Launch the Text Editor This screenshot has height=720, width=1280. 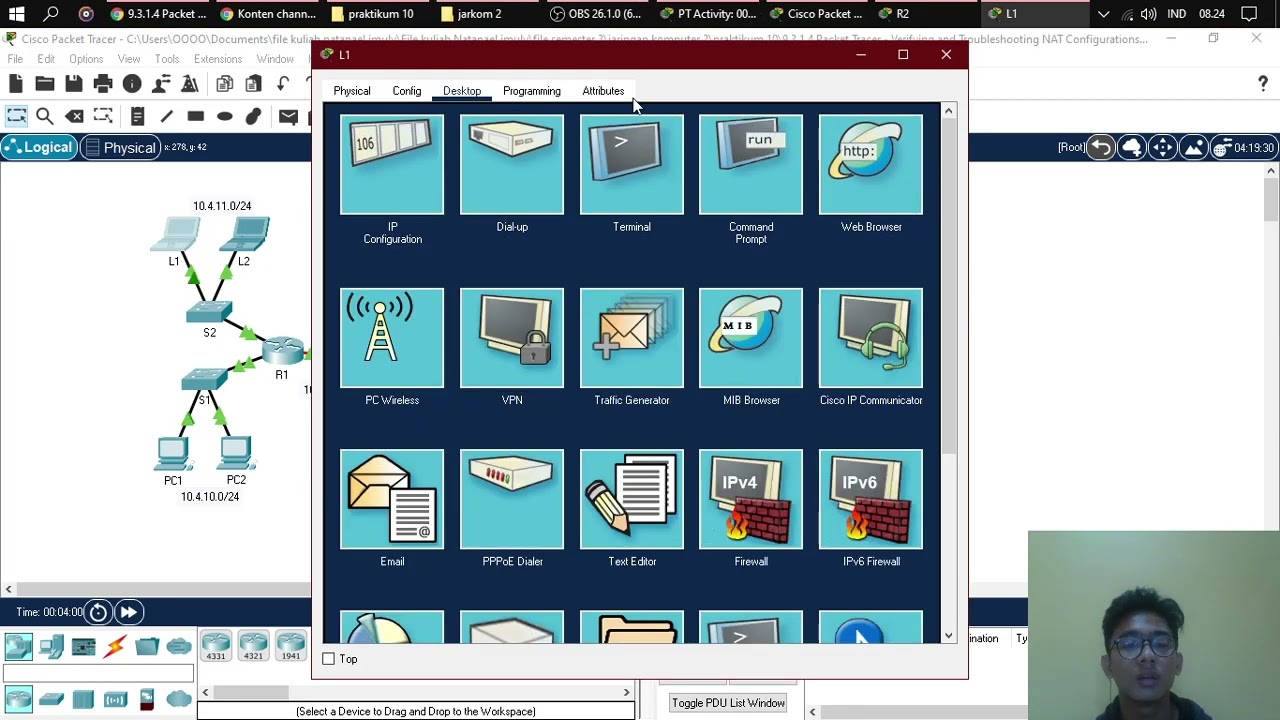click(632, 499)
